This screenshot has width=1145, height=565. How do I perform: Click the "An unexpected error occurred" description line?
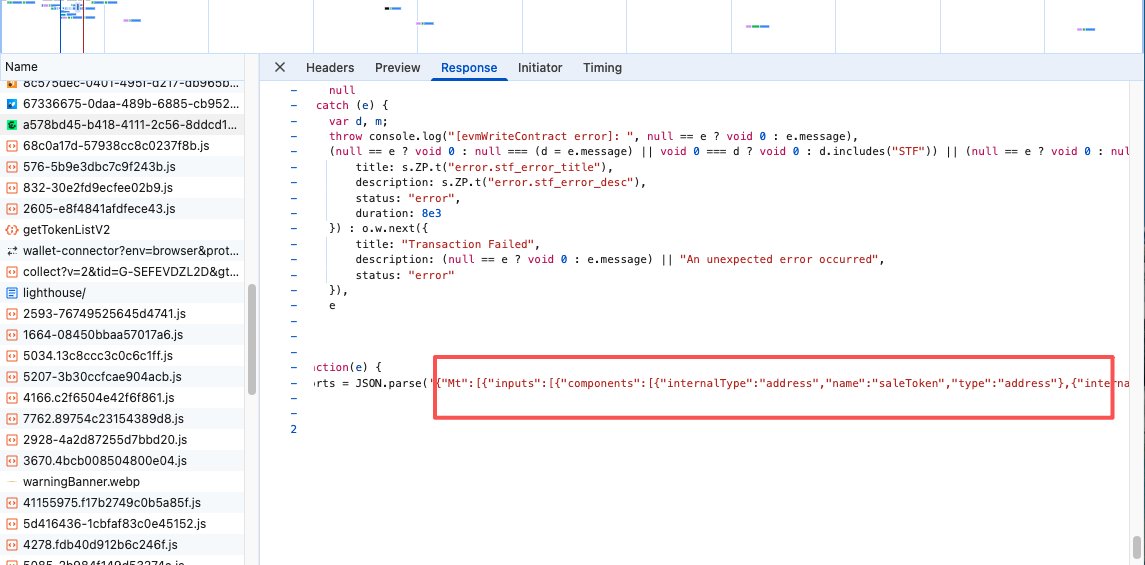(620, 259)
